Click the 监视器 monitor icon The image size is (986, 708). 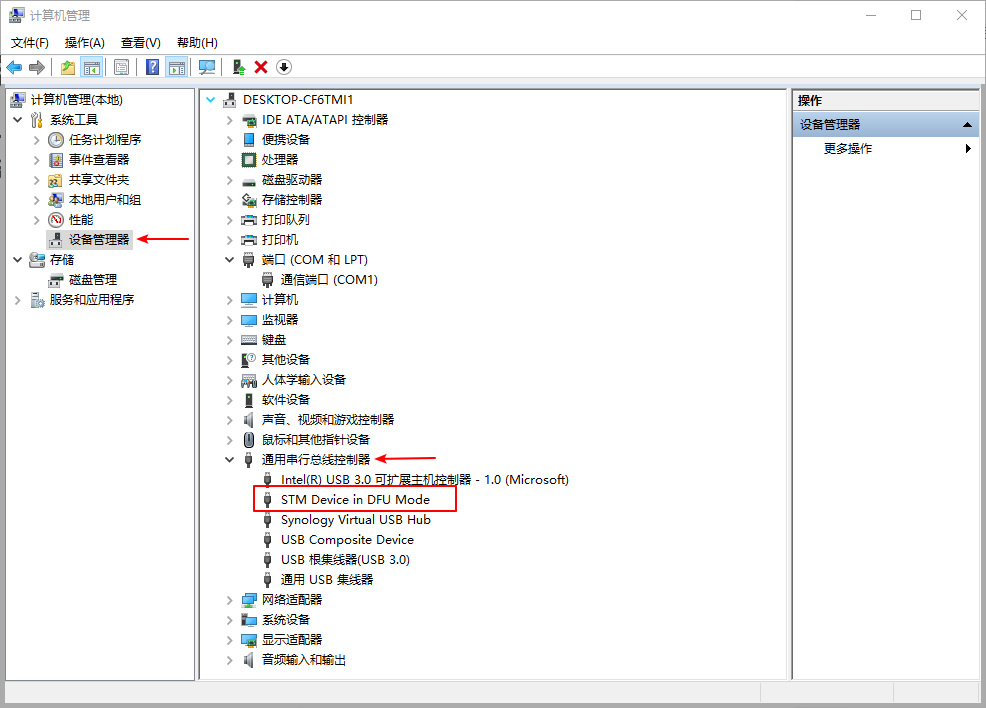pos(249,320)
